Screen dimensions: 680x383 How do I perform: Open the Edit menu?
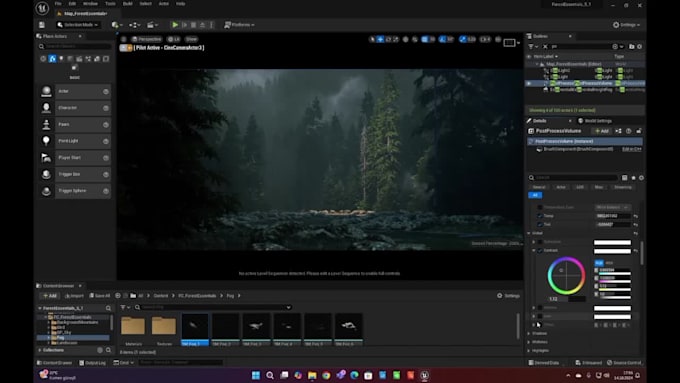point(72,3)
